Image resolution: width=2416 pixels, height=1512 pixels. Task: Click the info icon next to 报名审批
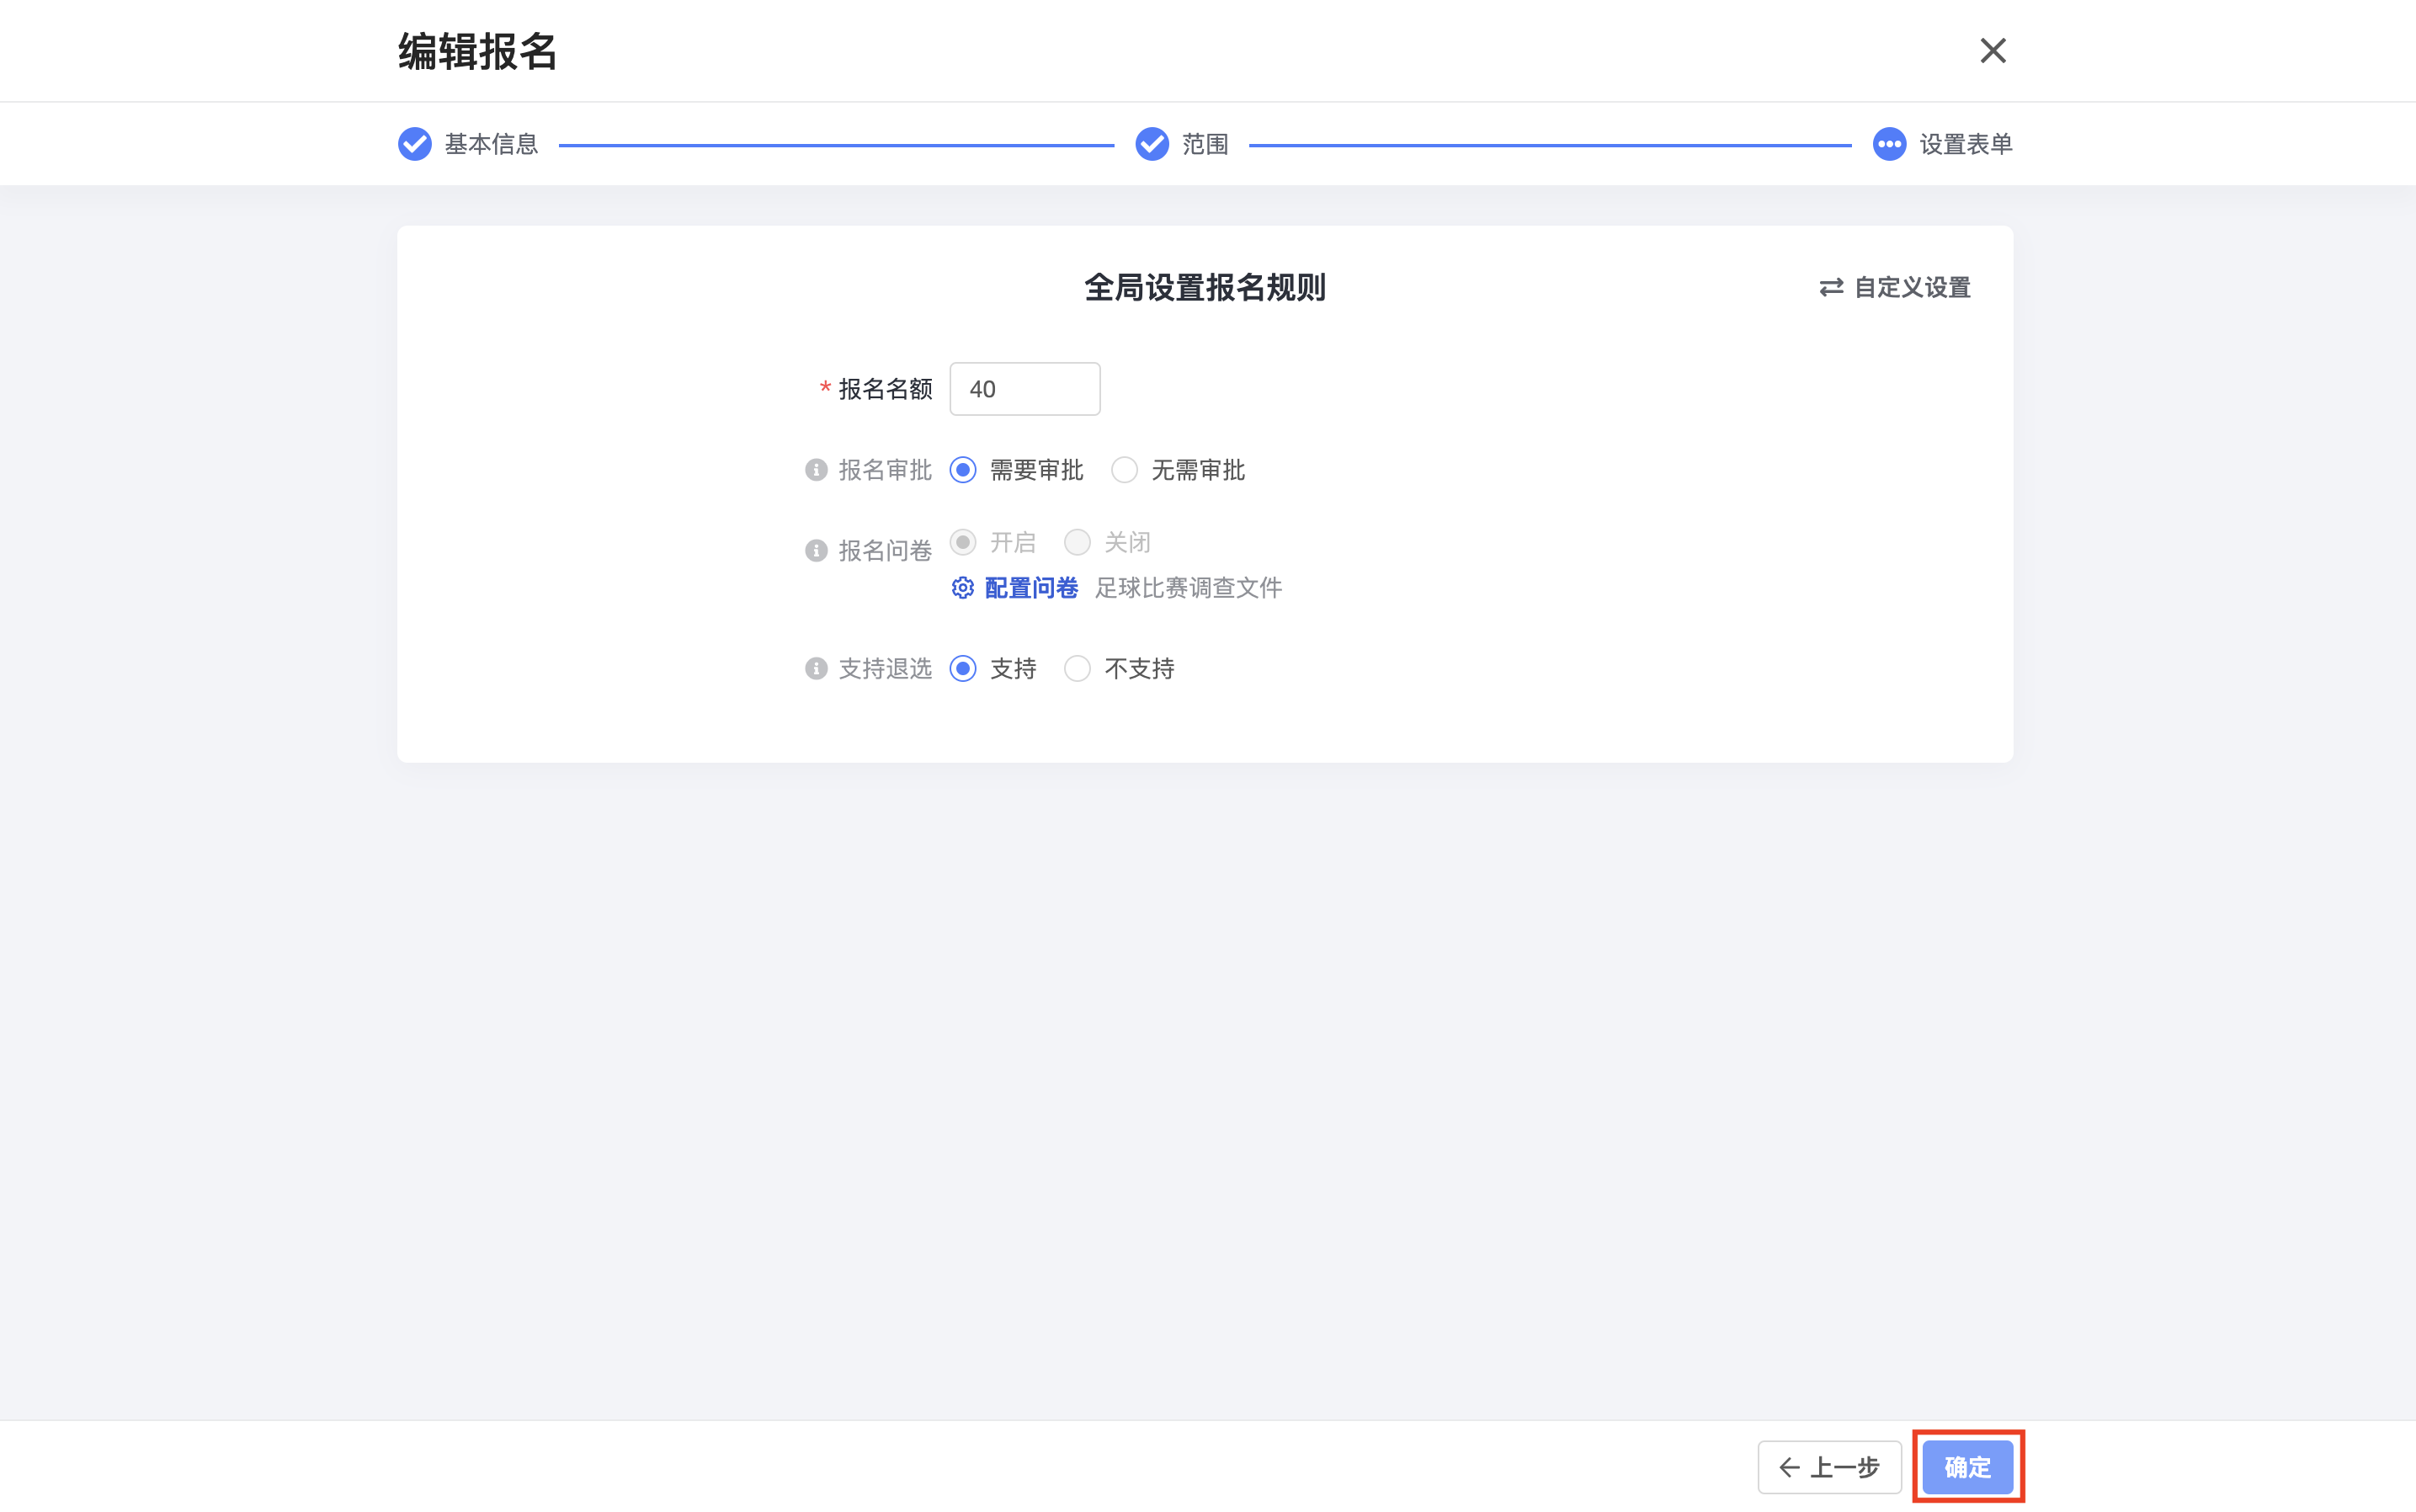pos(816,470)
